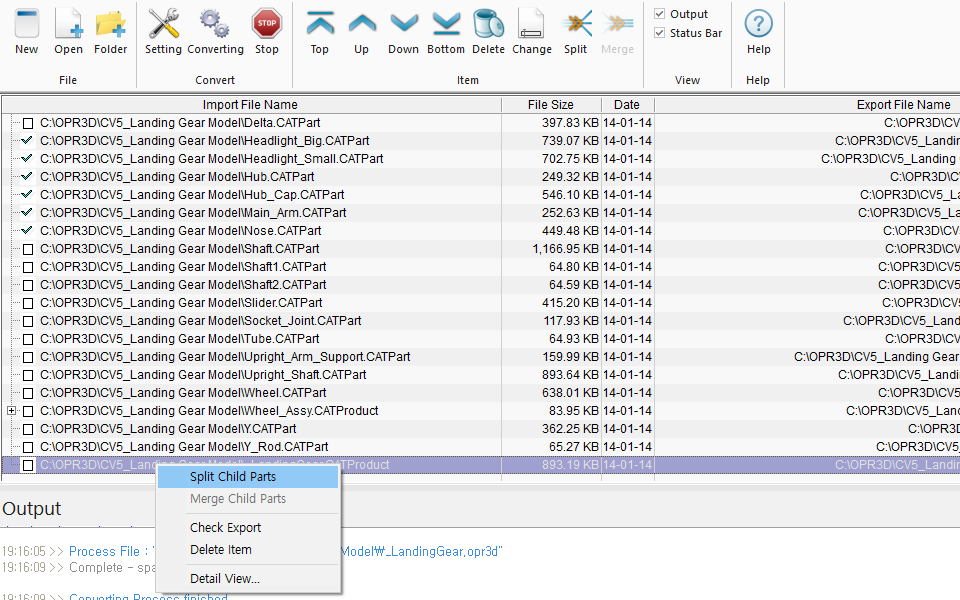Start conversion with the Converting icon
Viewport: 960px width, 600px height.
215,24
